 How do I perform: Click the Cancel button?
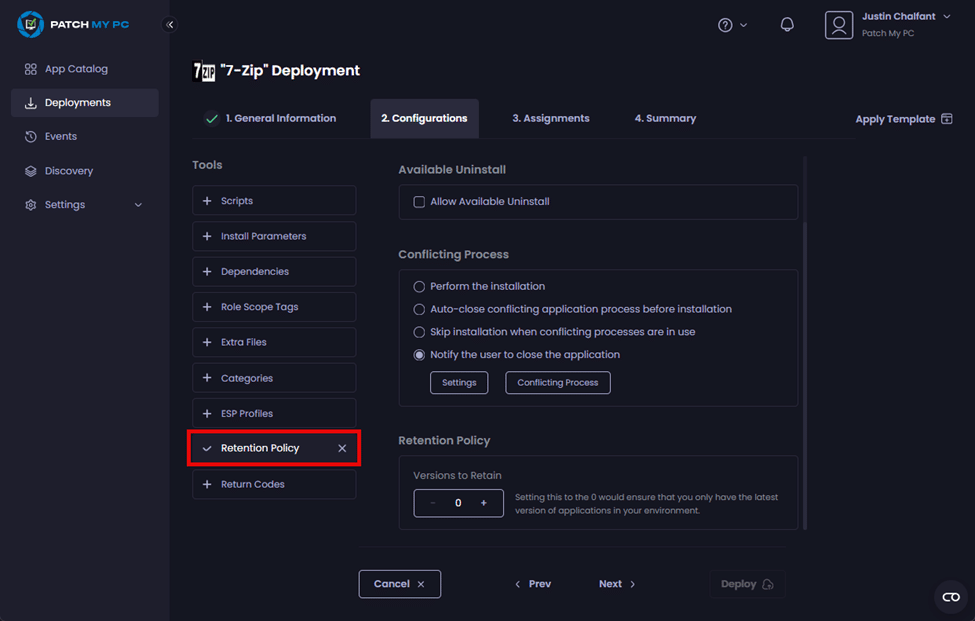click(x=399, y=584)
